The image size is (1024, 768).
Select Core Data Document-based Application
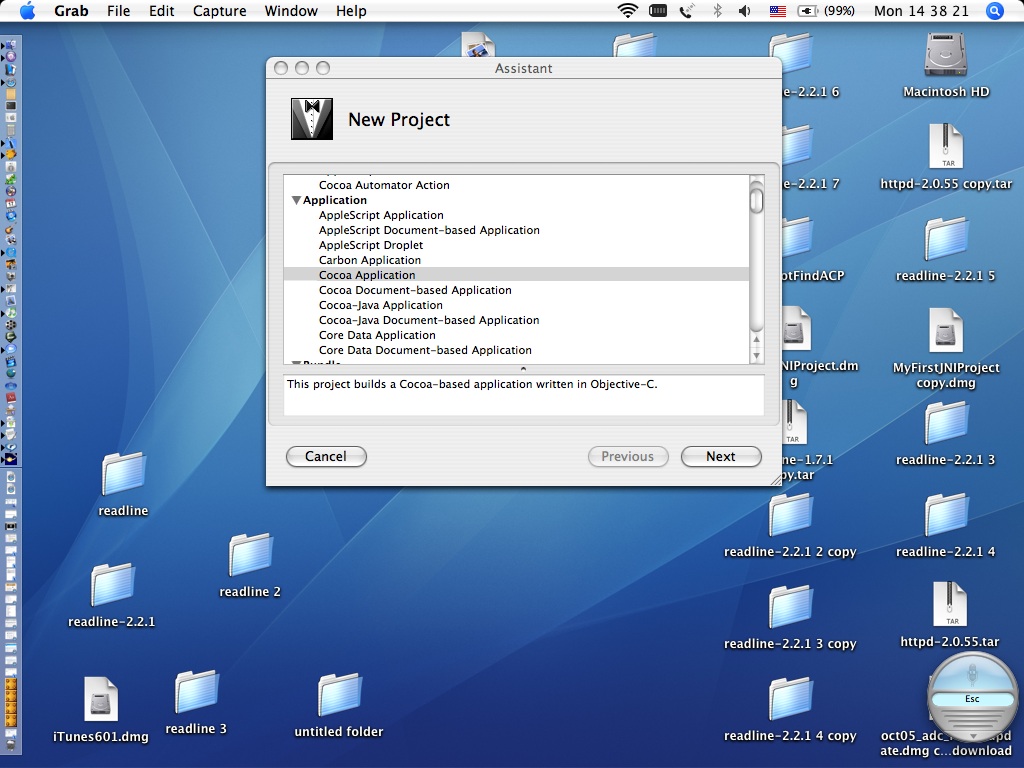425,351
